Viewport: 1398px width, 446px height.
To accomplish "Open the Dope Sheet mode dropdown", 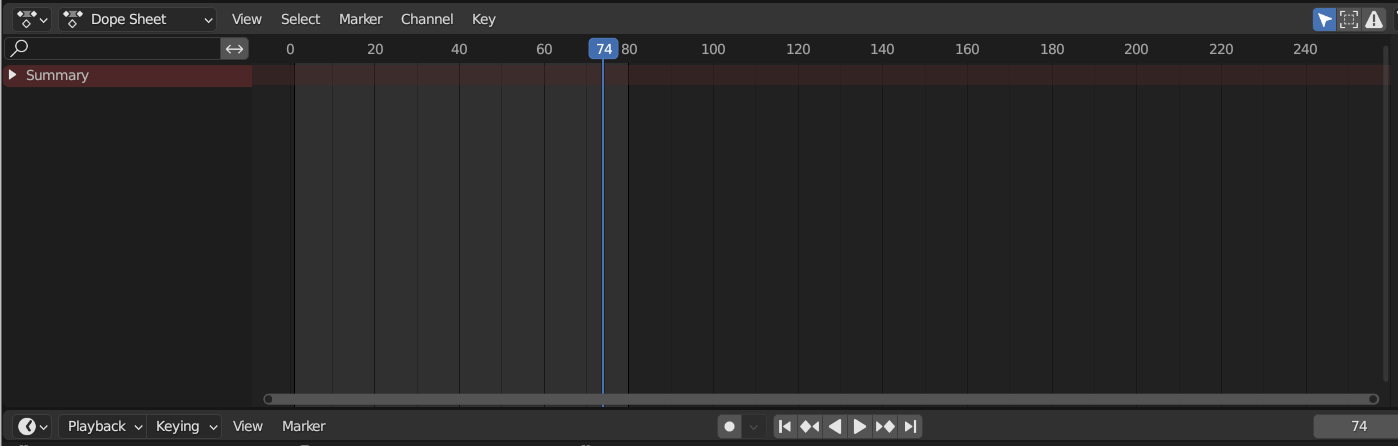I will tap(138, 19).
